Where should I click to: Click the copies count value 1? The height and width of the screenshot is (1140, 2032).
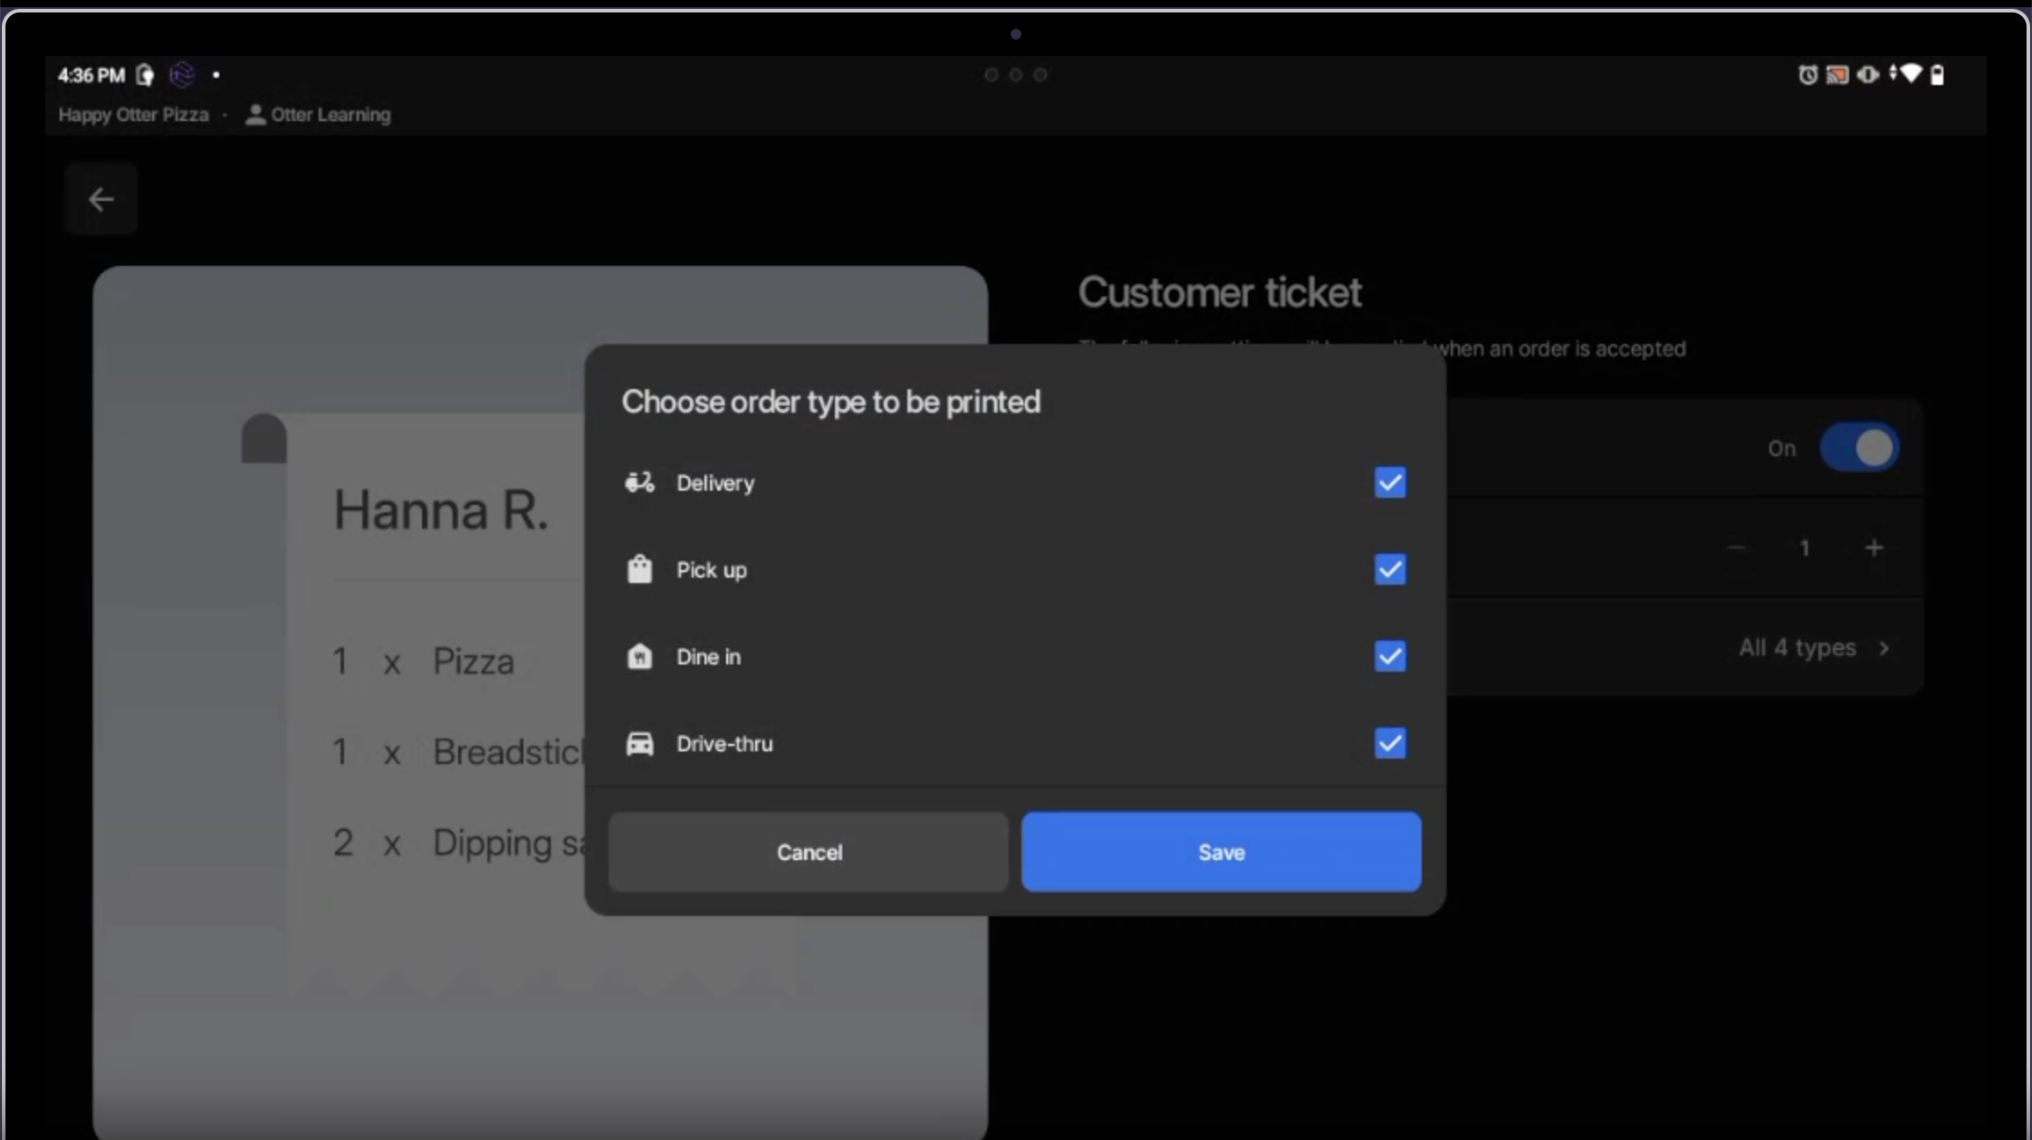pyautogui.click(x=1805, y=548)
